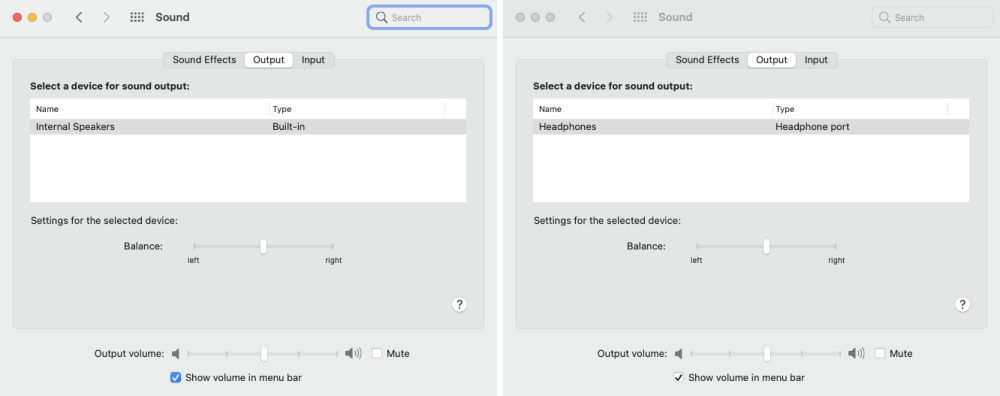Click the loud volume speaker icon in the right window
Viewport: 1000px width, 396px height.
tap(857, 353)
